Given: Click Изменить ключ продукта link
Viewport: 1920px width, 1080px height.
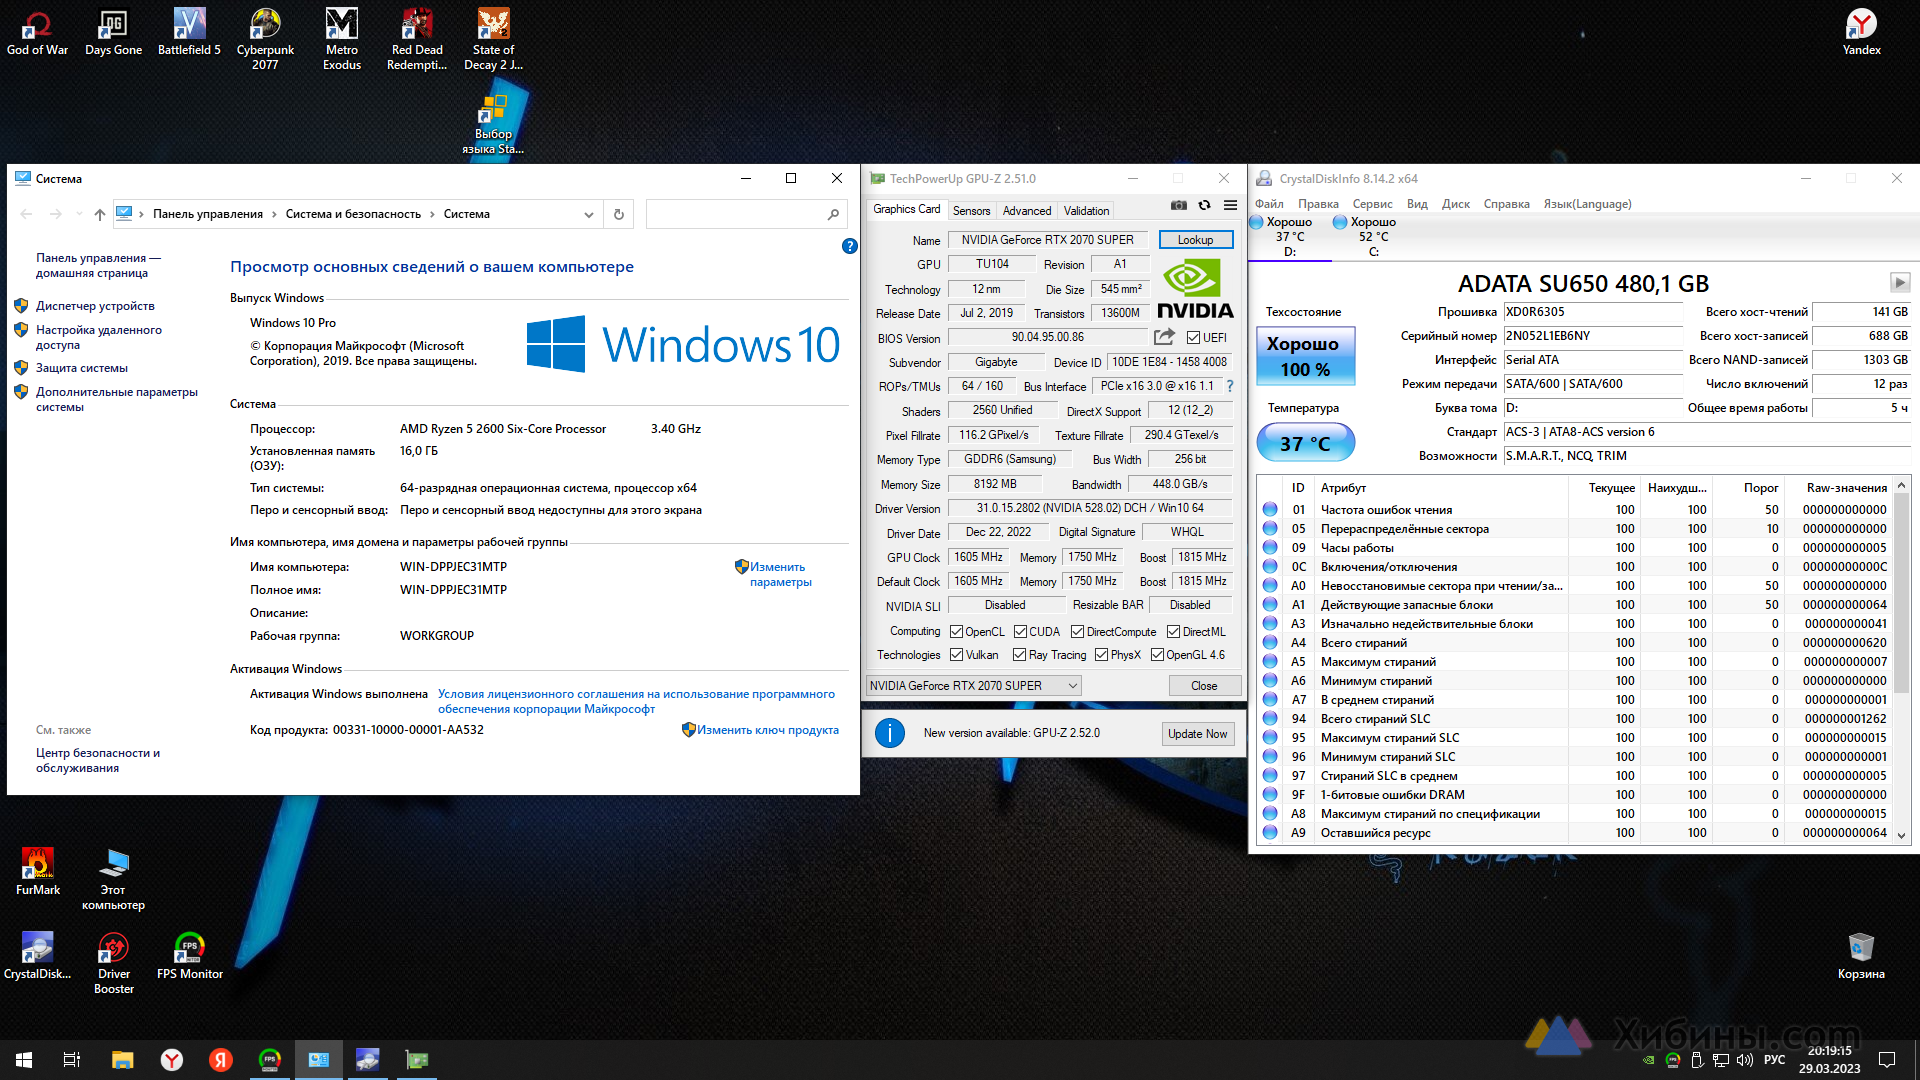Looking at the screenshot, I should 767,730.
